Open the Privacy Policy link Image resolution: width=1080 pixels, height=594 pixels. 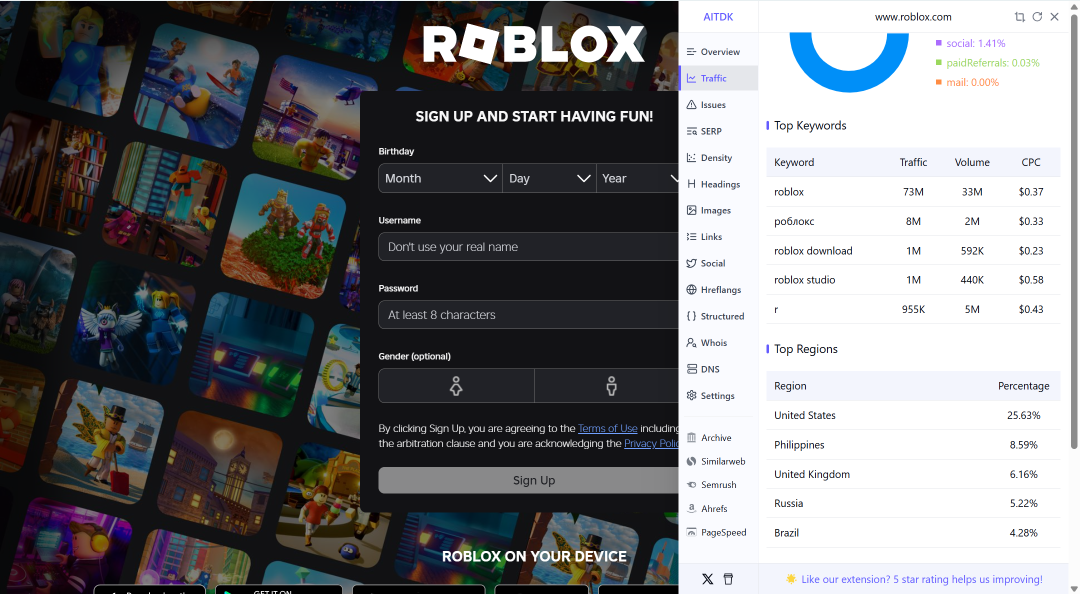pos(651,444)
